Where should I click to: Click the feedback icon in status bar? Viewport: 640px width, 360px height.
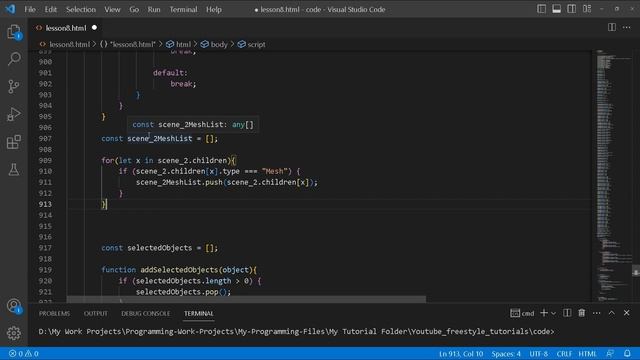610,353
